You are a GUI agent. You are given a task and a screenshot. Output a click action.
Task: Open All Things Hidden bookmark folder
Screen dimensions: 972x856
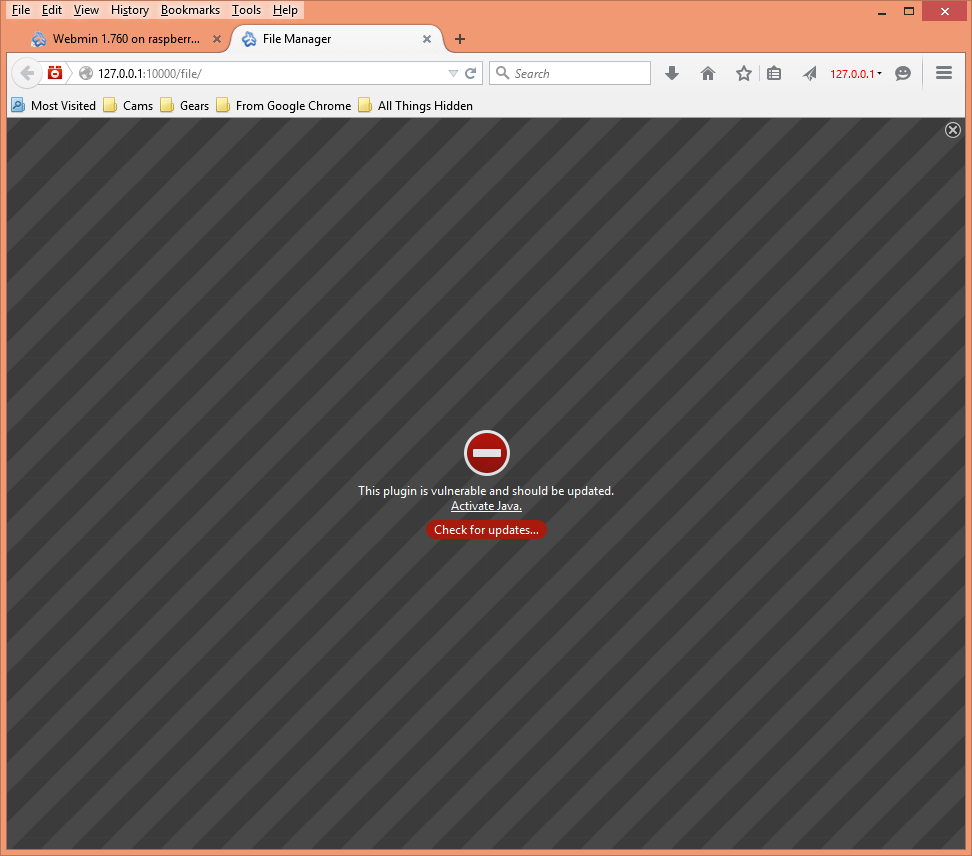pyautogui.click(x=416, y=105)
